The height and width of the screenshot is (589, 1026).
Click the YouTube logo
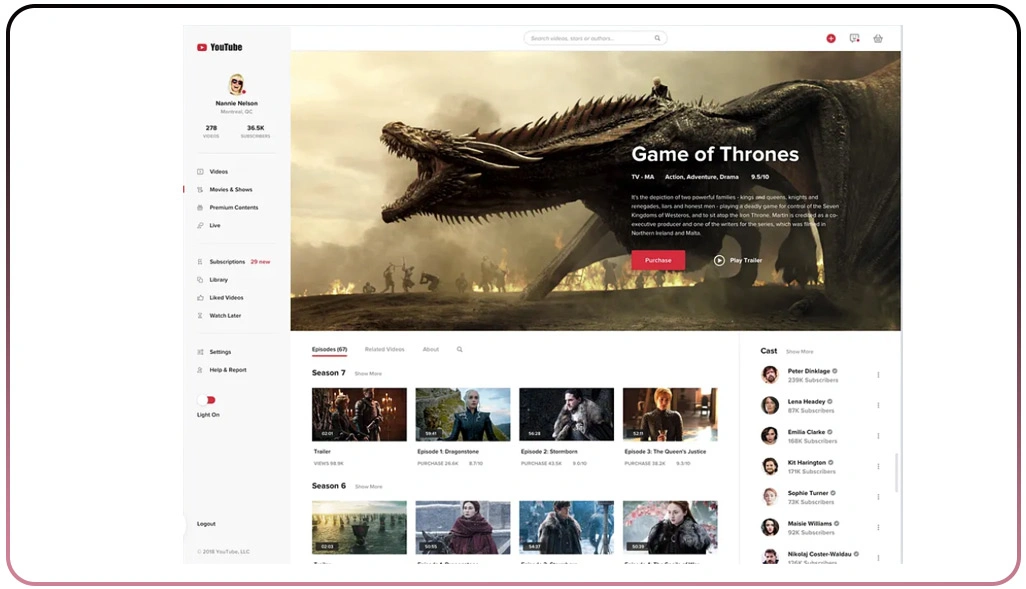click(220, 47)
